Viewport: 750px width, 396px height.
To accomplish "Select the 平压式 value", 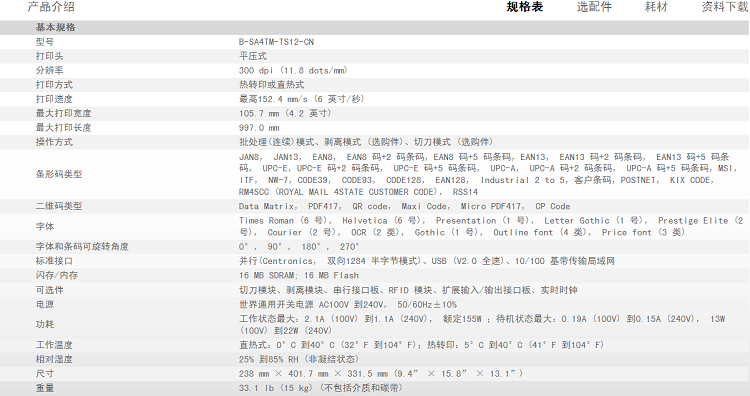I will click(x=253, y=56).
